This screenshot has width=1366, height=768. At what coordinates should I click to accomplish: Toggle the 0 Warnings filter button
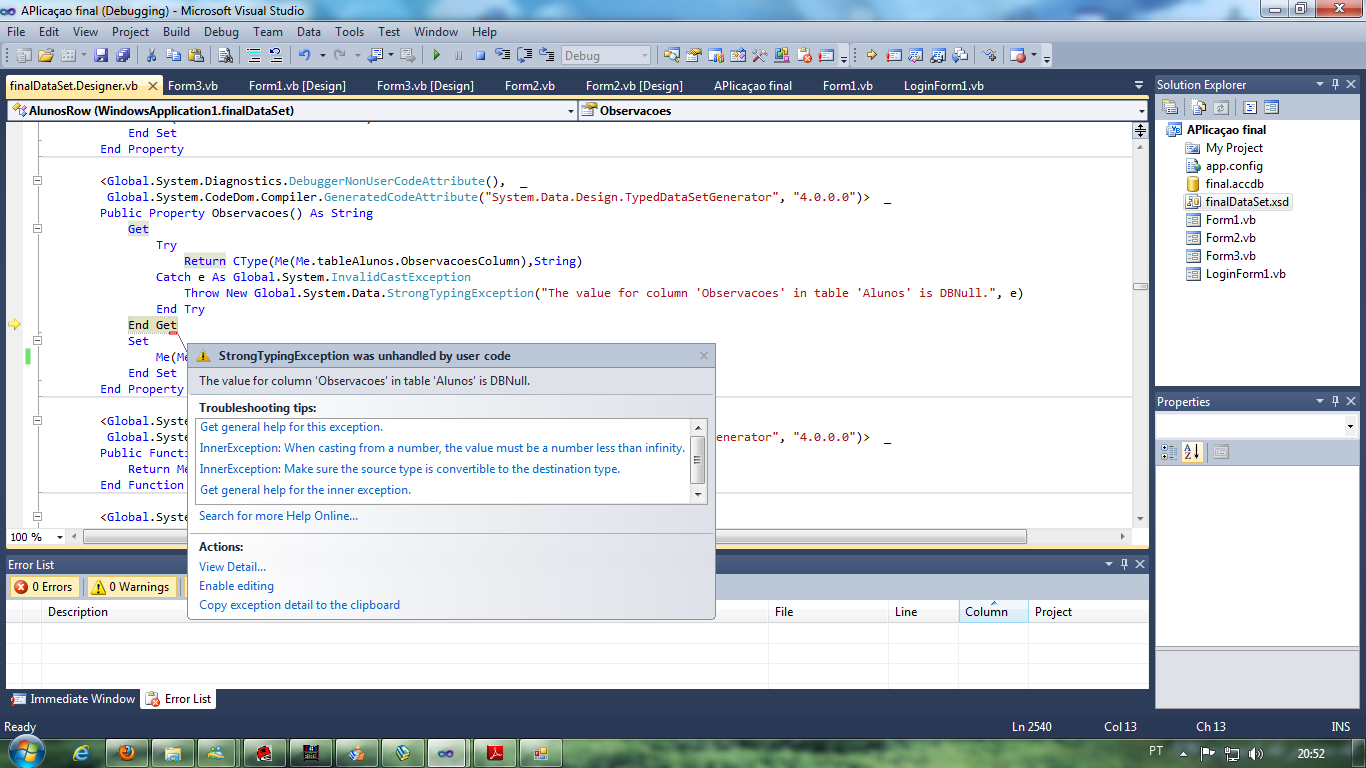[x=130, y=587]
